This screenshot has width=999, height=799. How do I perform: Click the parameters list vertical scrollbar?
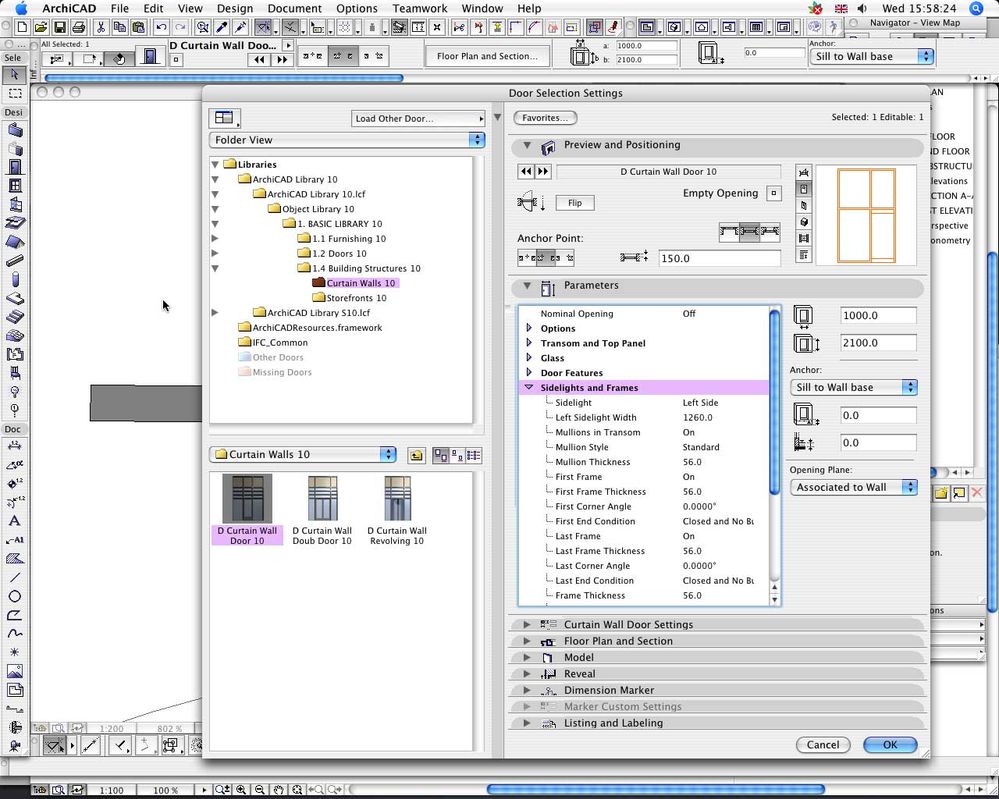(774, 400)
